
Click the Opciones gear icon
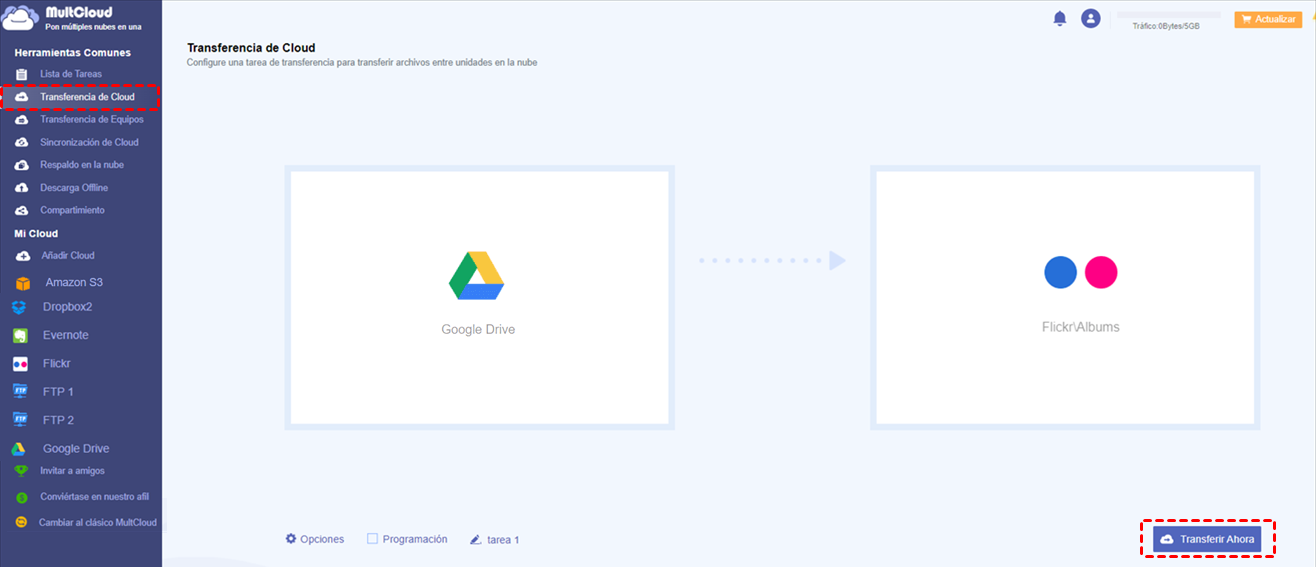tap(291, 538)
